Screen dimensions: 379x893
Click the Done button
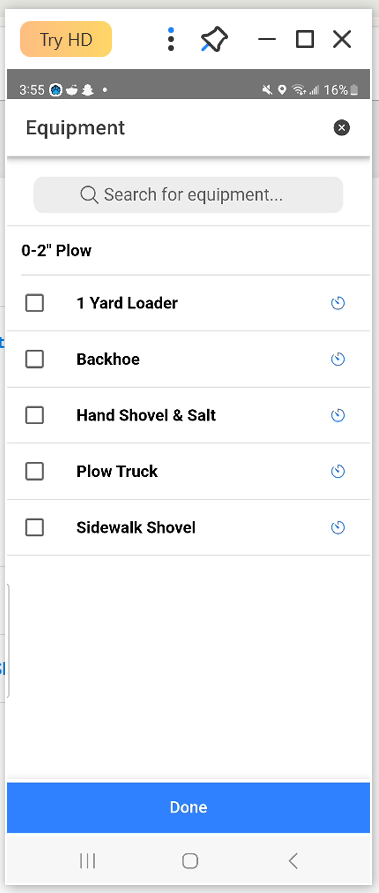pyautogui.click(x=189, y=808)
